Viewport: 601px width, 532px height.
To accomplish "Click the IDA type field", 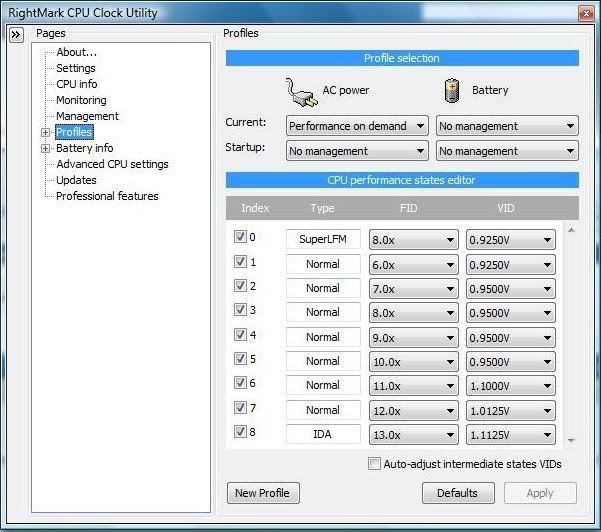I will pyautogui.click(x=323, y=434).
